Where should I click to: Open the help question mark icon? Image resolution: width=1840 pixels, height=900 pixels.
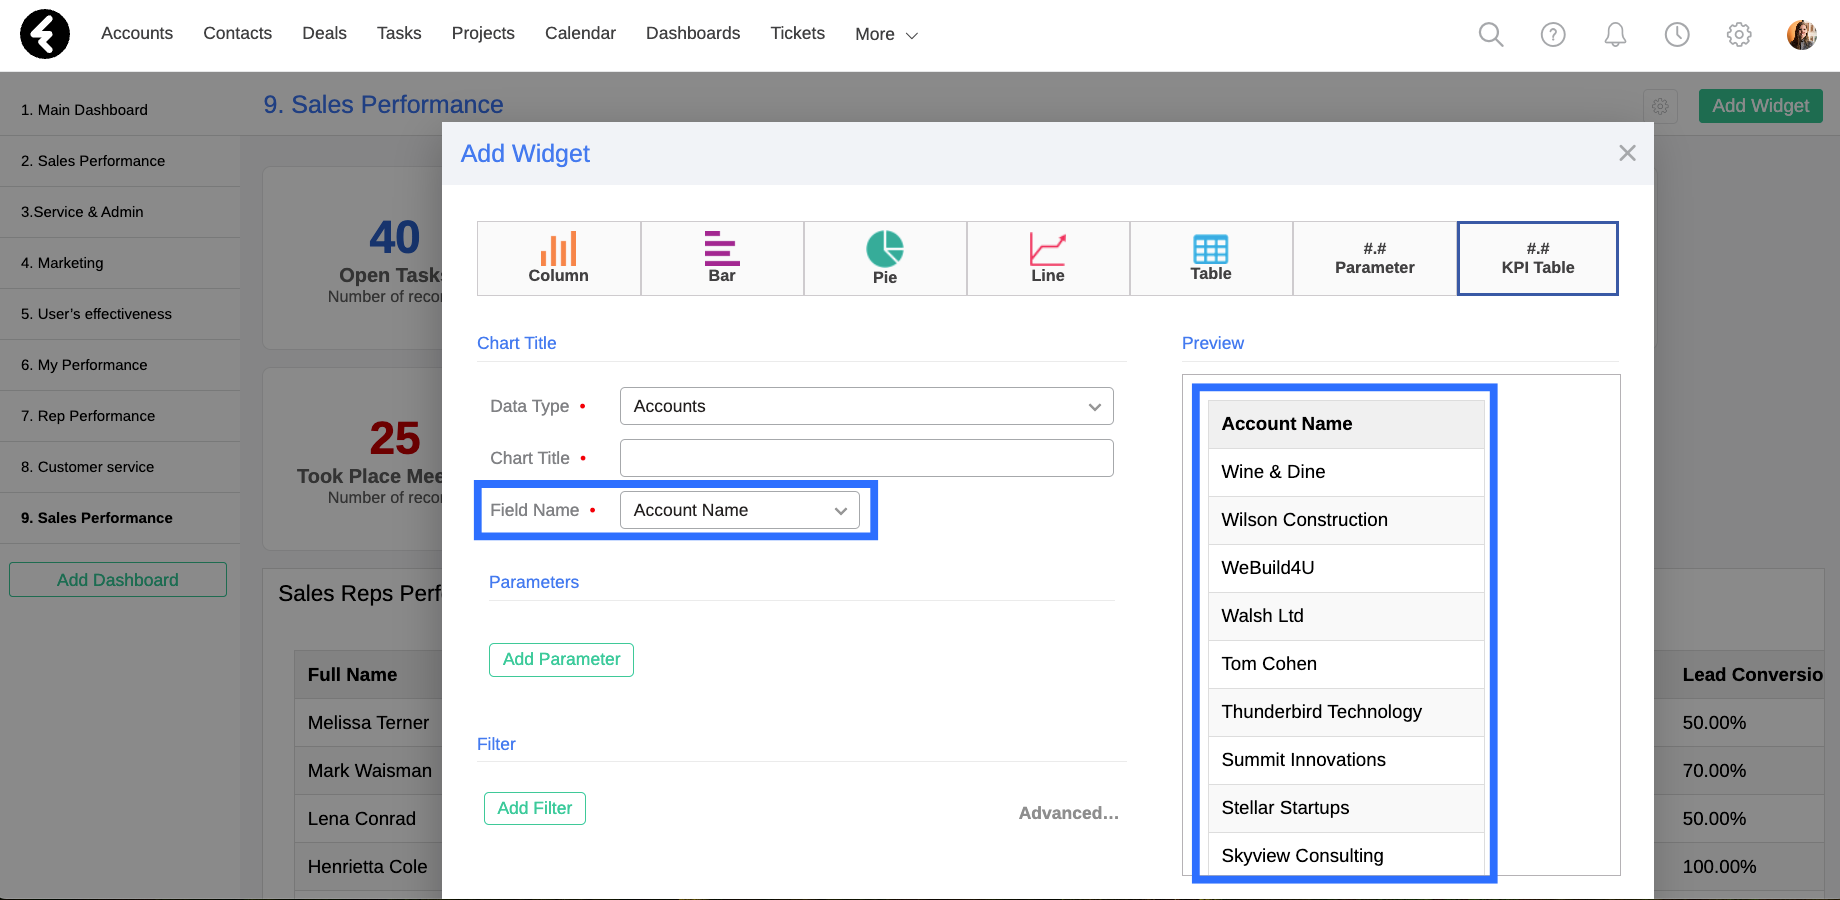[1553, 34]
